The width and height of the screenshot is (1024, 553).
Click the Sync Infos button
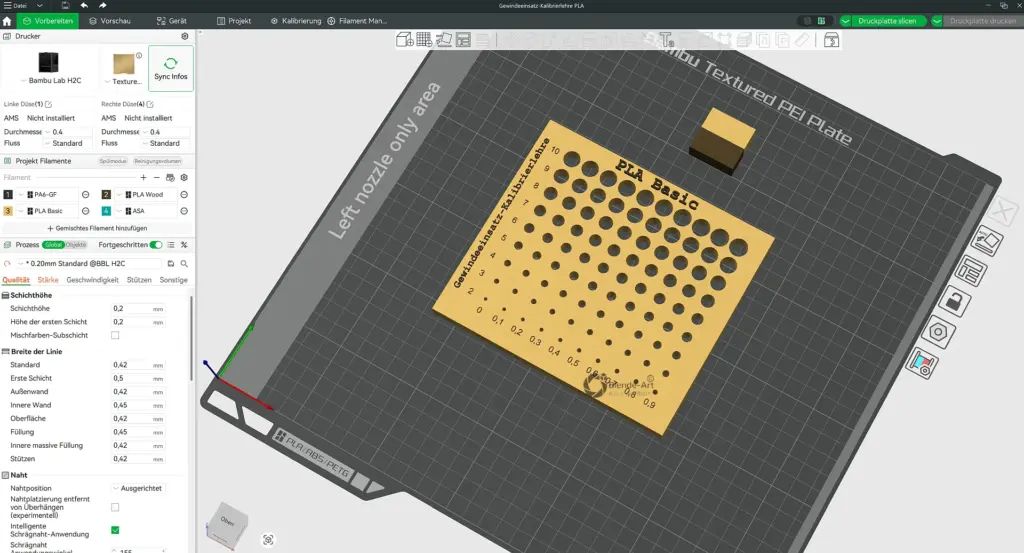(x=170, y=69)
